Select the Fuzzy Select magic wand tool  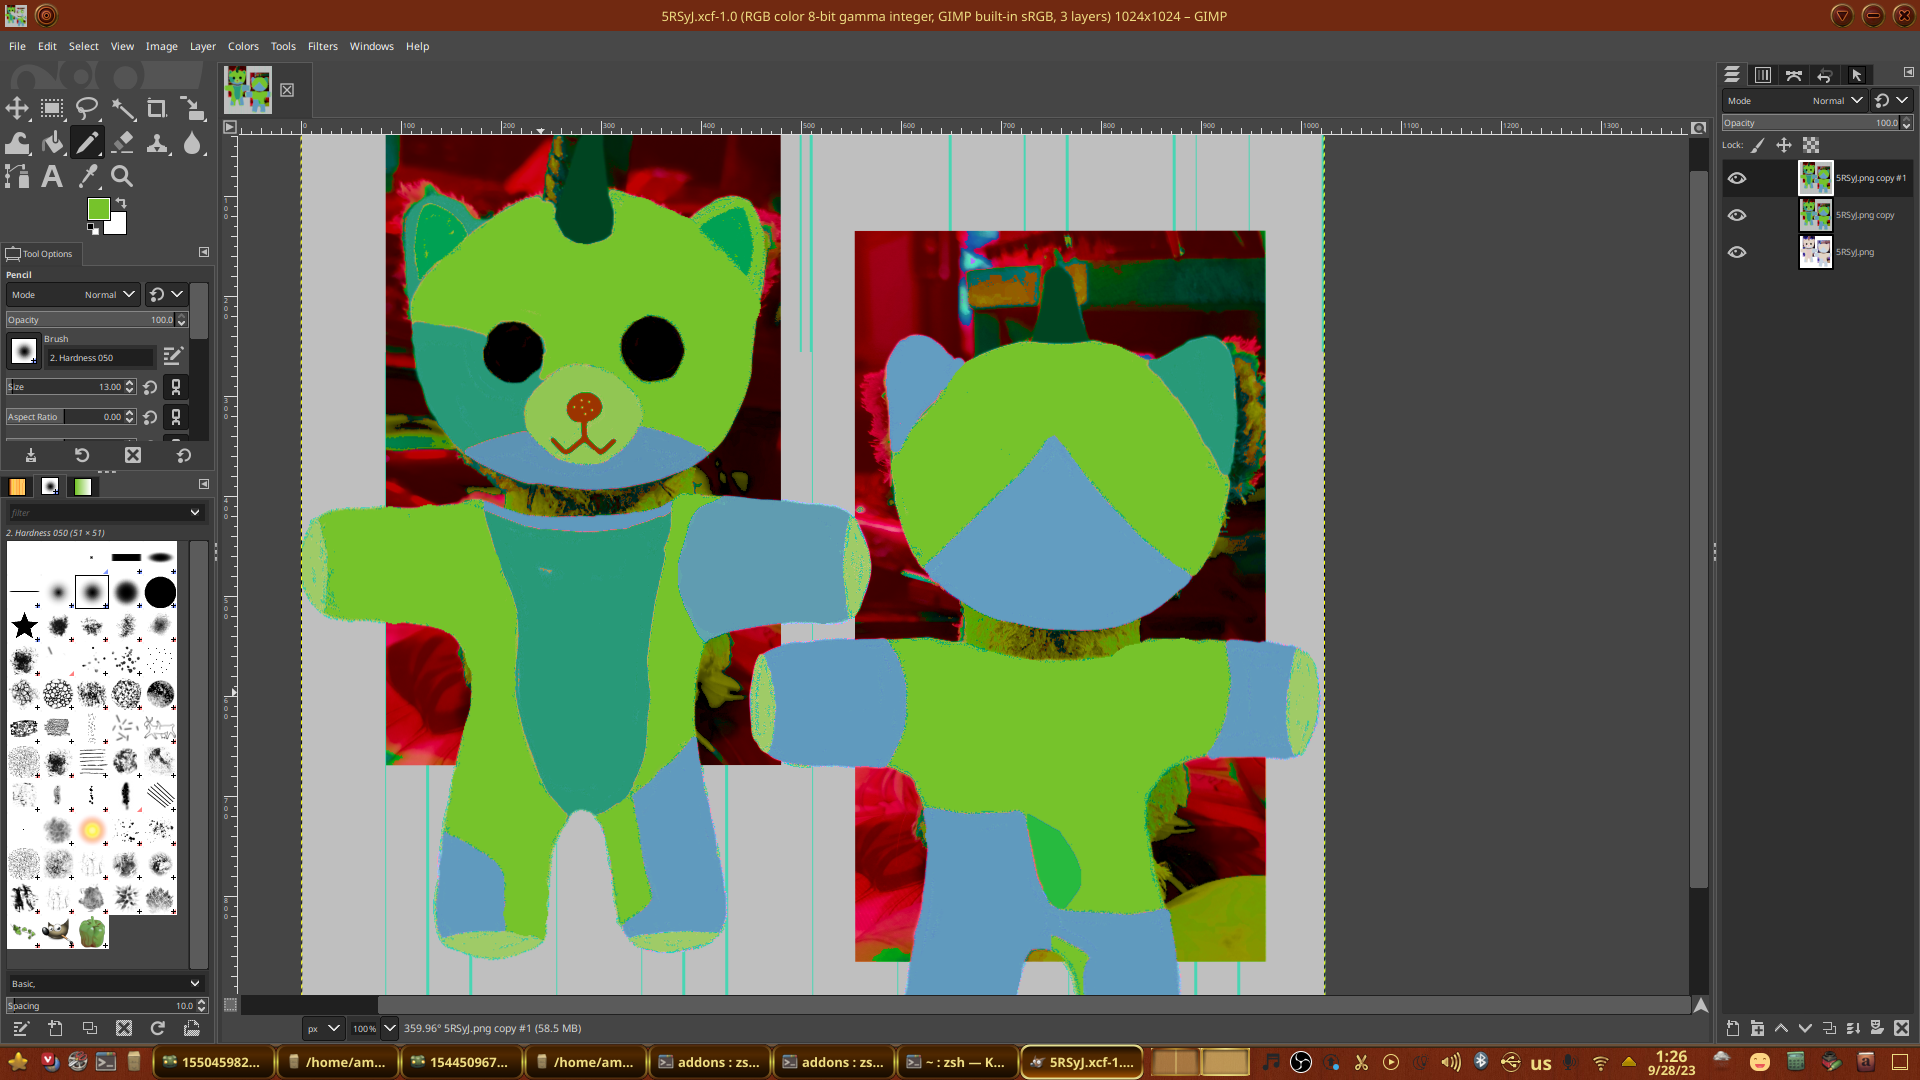point(123,109)
